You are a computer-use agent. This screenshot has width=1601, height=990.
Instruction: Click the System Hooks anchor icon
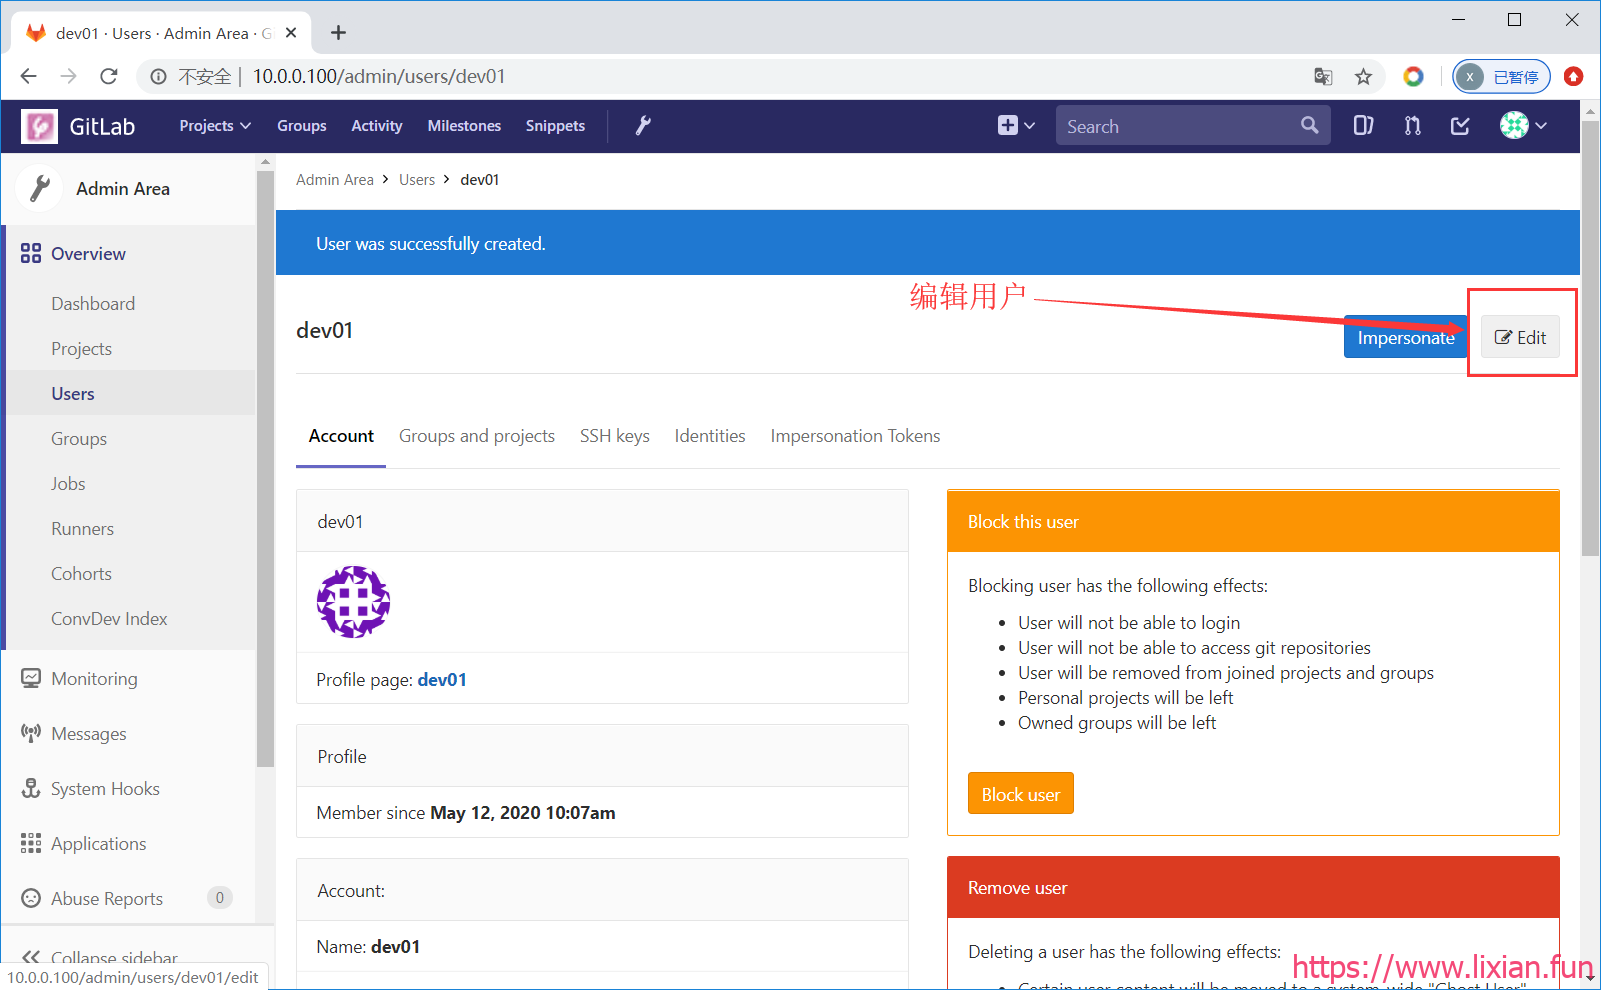pyautogui.click(x=31, y=788)
